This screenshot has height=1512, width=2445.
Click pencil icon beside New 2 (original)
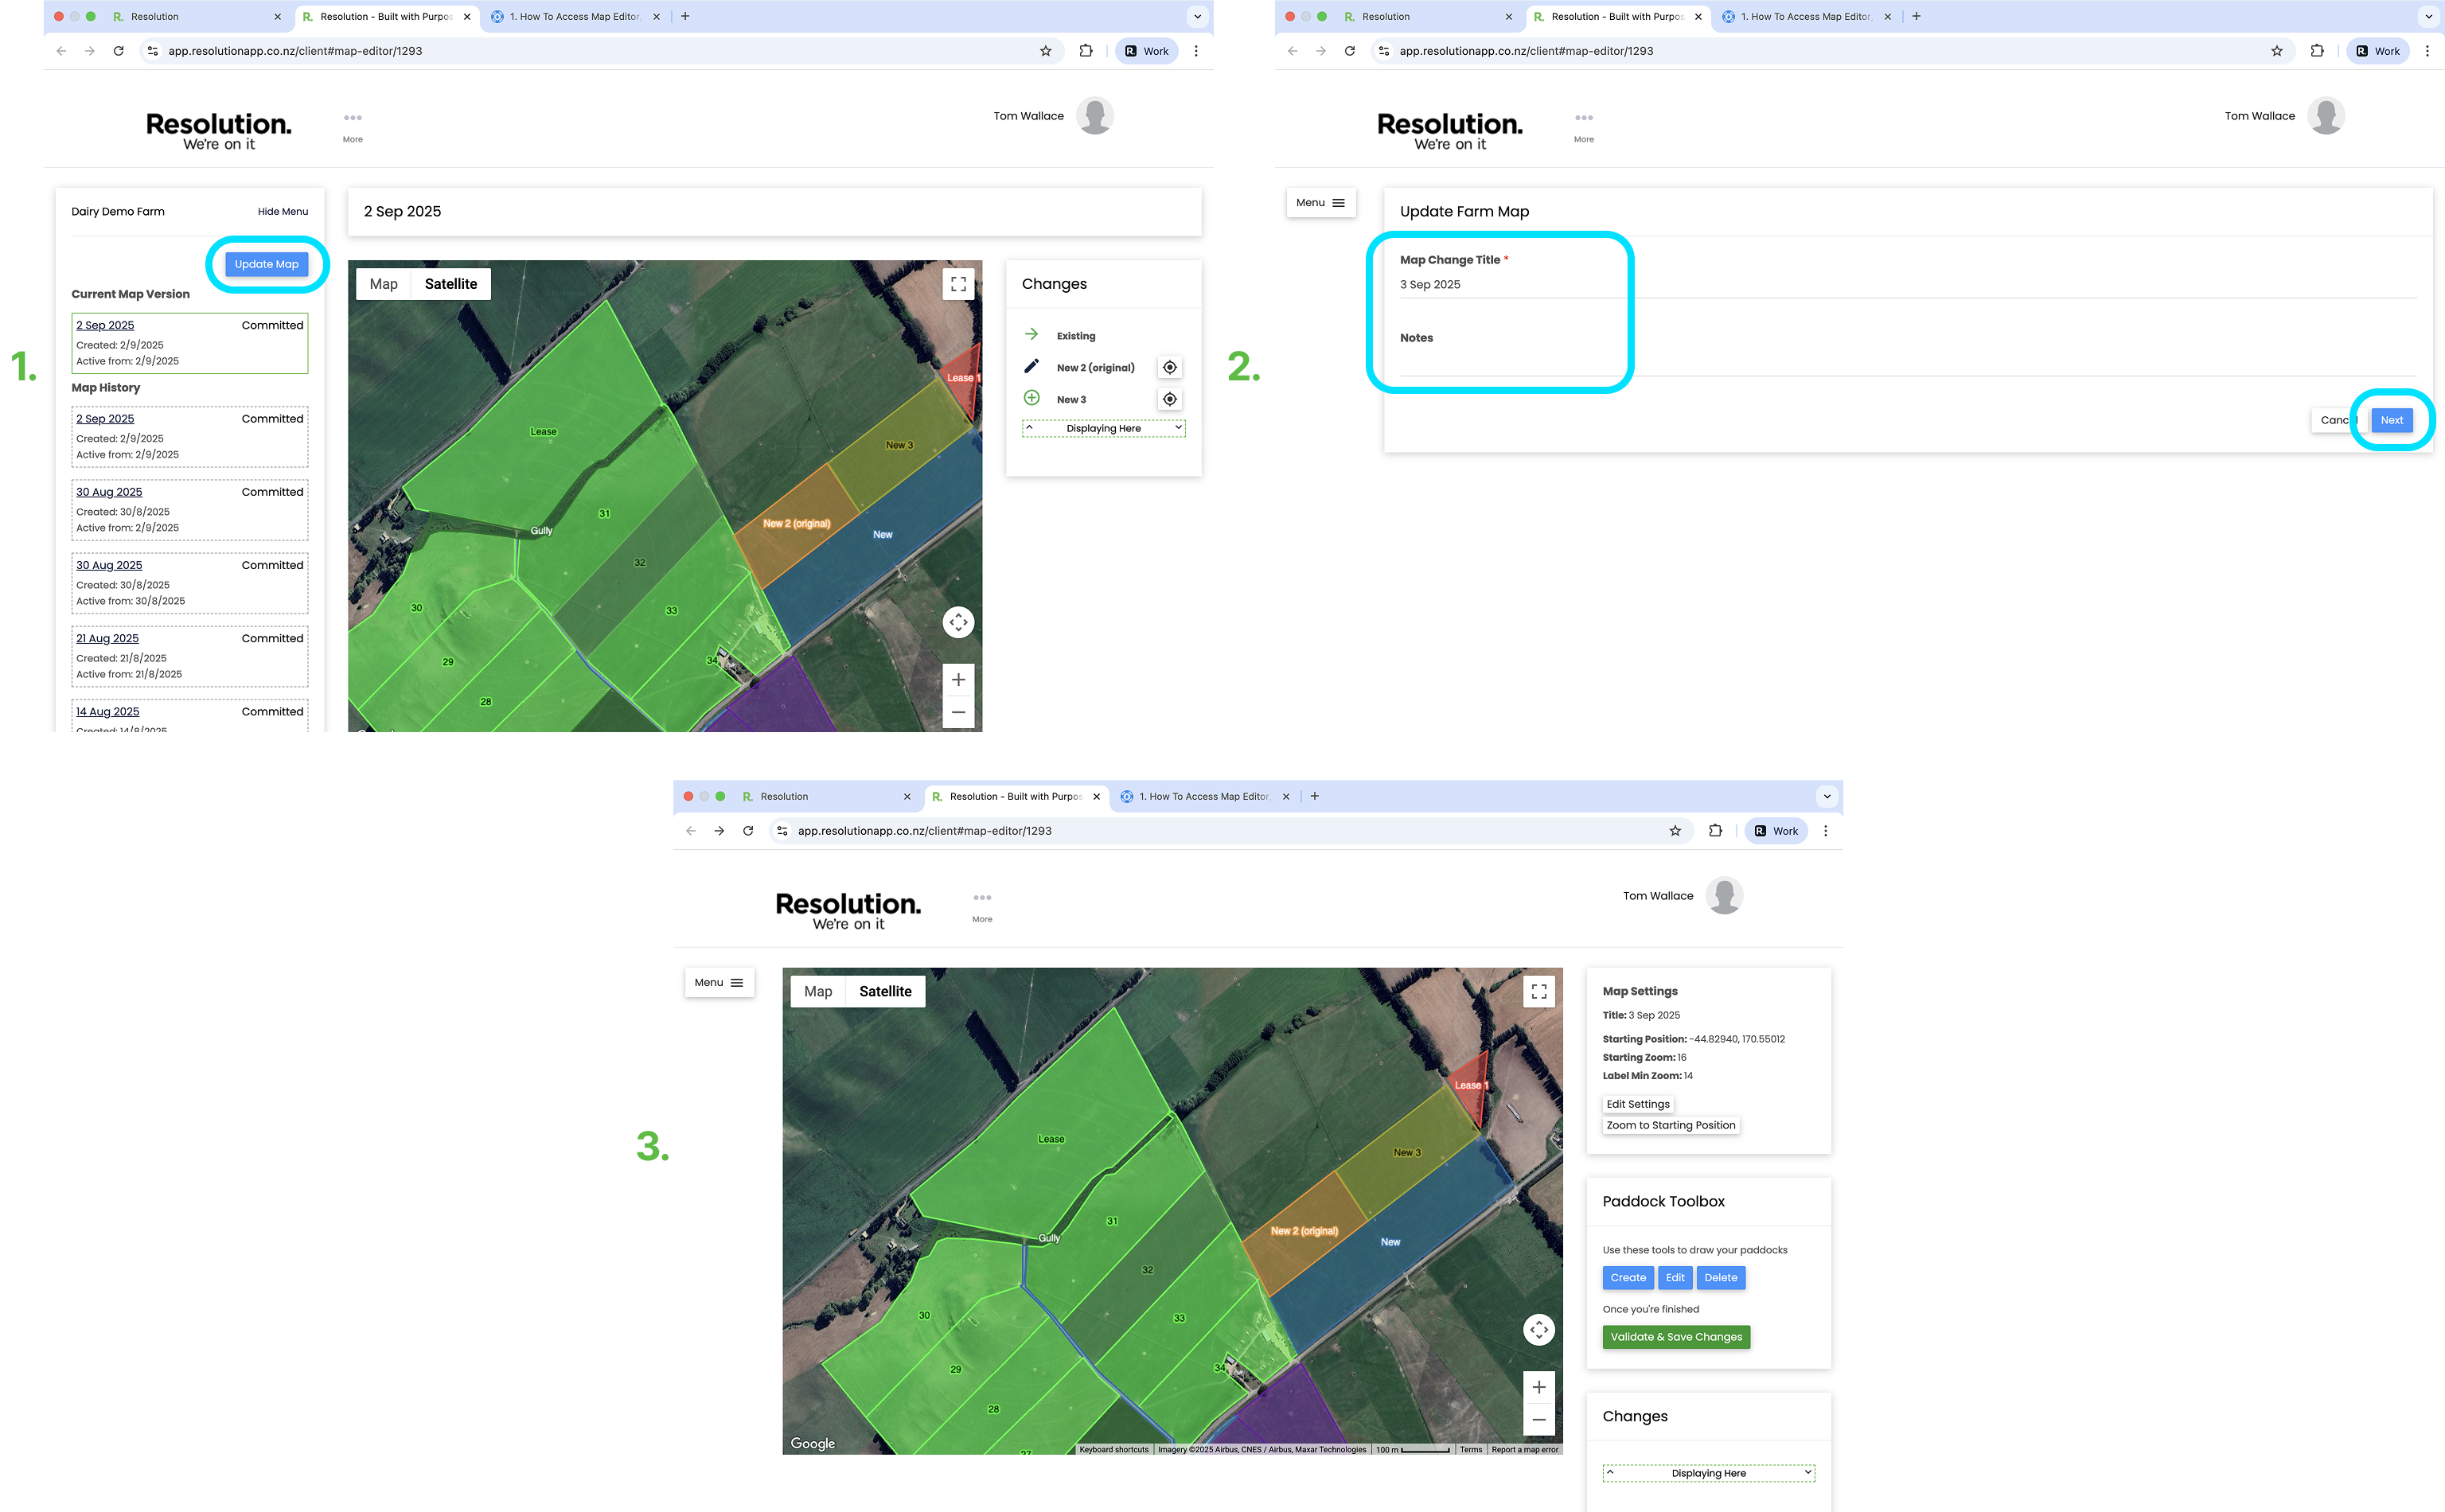[1031, 367]
